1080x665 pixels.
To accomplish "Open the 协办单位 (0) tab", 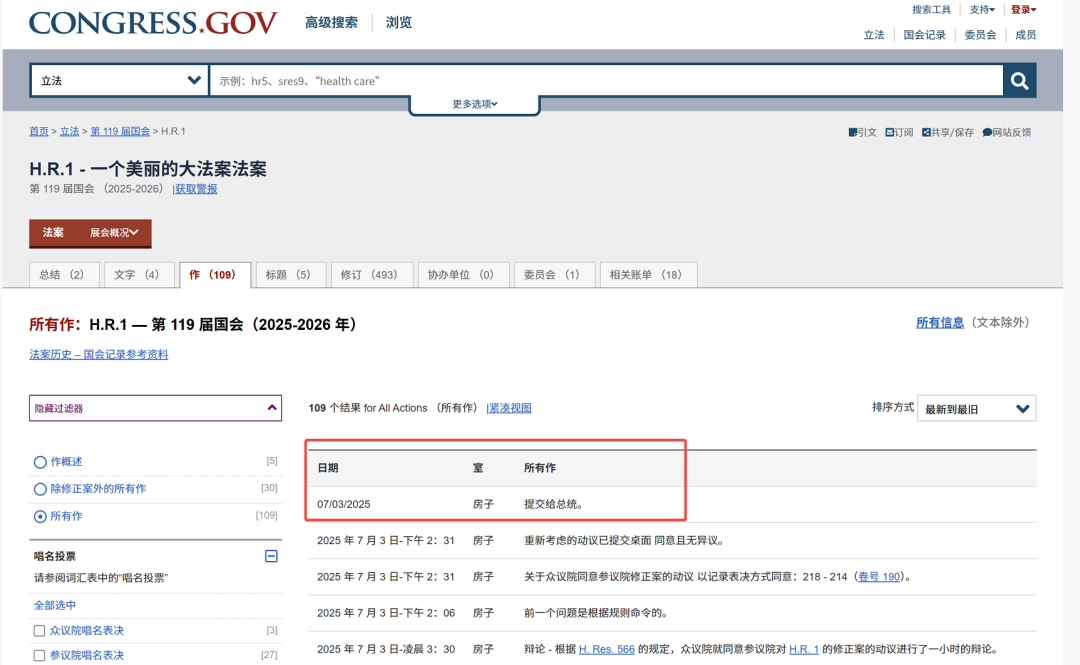I will [x=464, y=275].
